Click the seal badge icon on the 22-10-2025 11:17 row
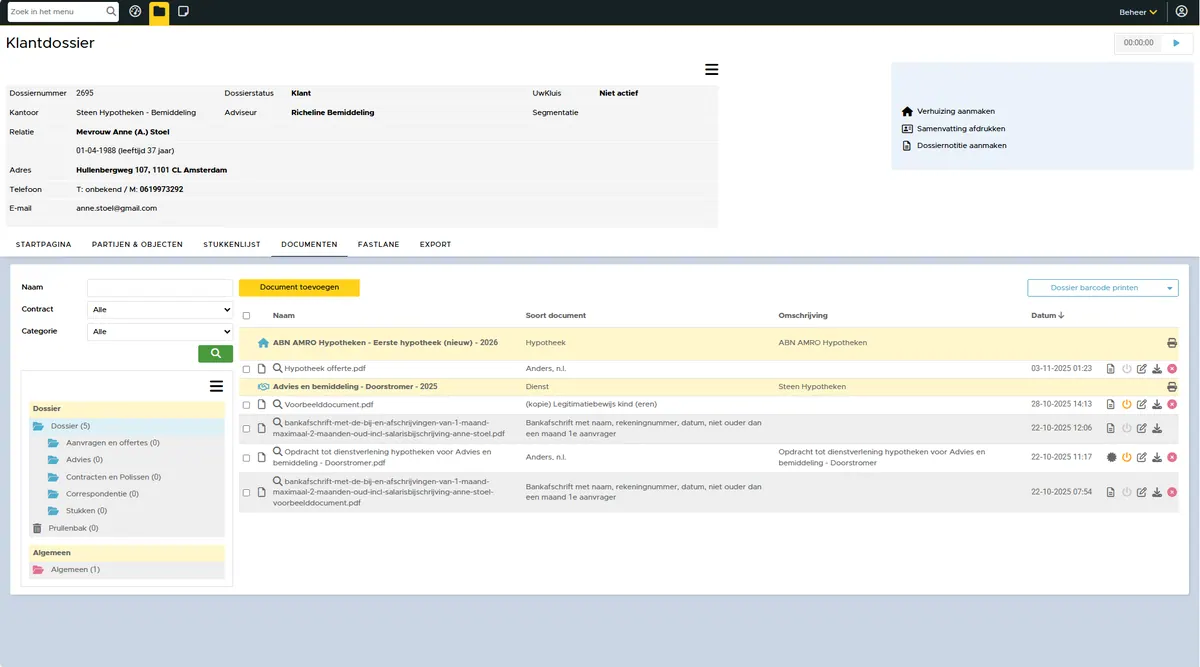This screenshot has width=1200, height=667. pos(1111,458)
